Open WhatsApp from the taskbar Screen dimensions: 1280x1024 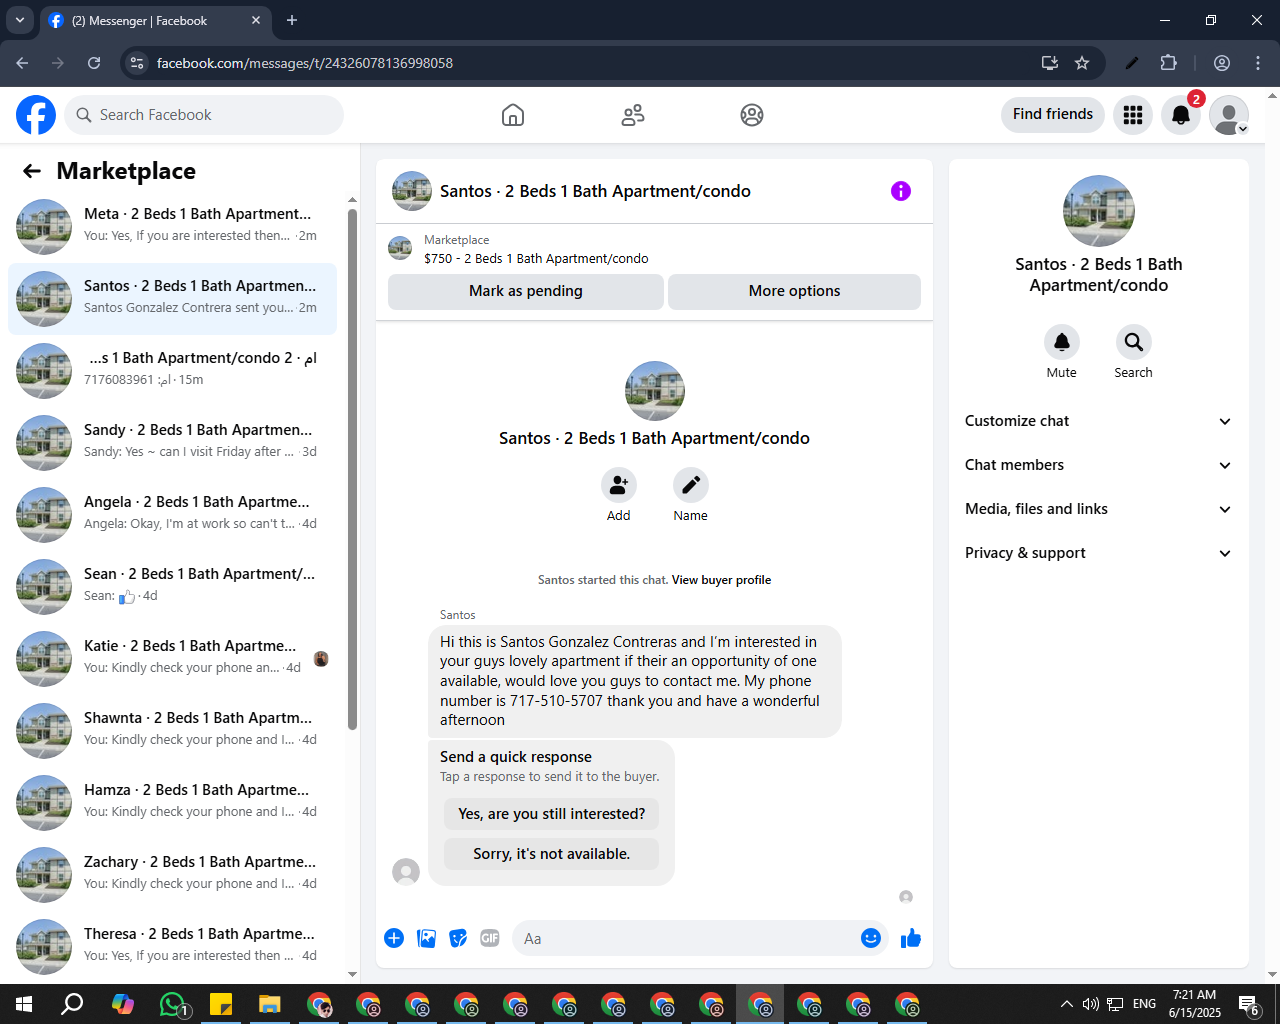(x=172, y=1004)
